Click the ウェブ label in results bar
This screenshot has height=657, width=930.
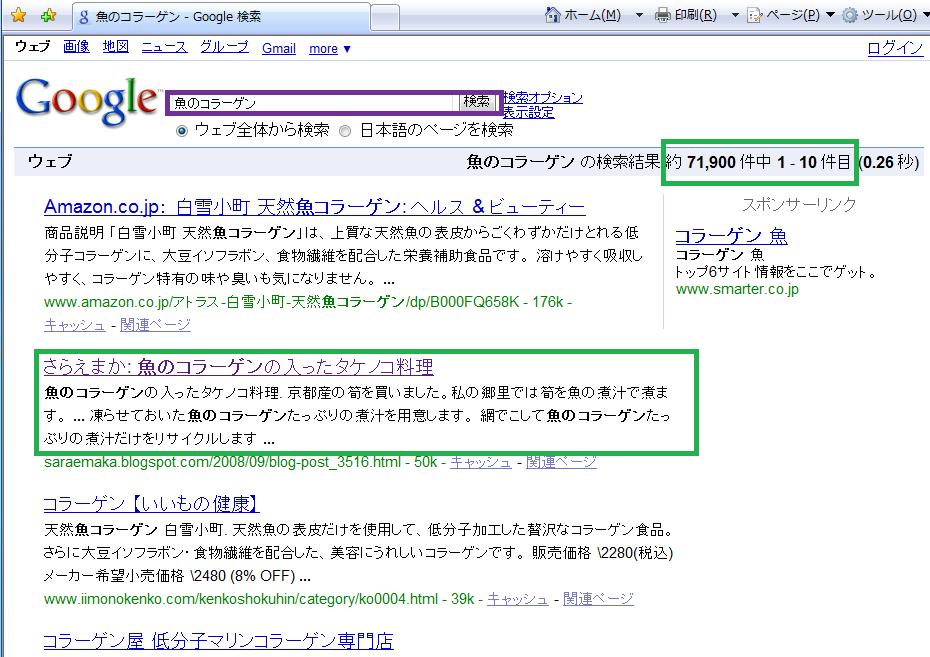pyautogui.click(x=50, y=161)
